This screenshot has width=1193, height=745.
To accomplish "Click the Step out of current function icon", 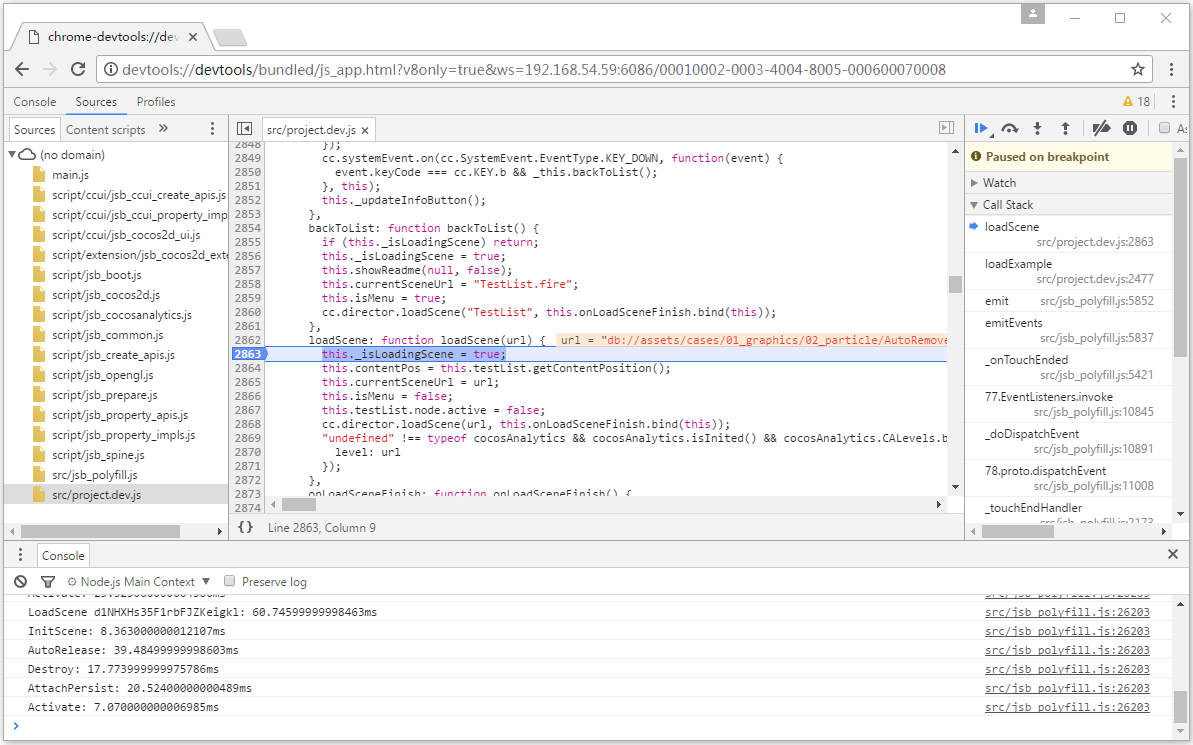I will click(x=1065, y=128).
